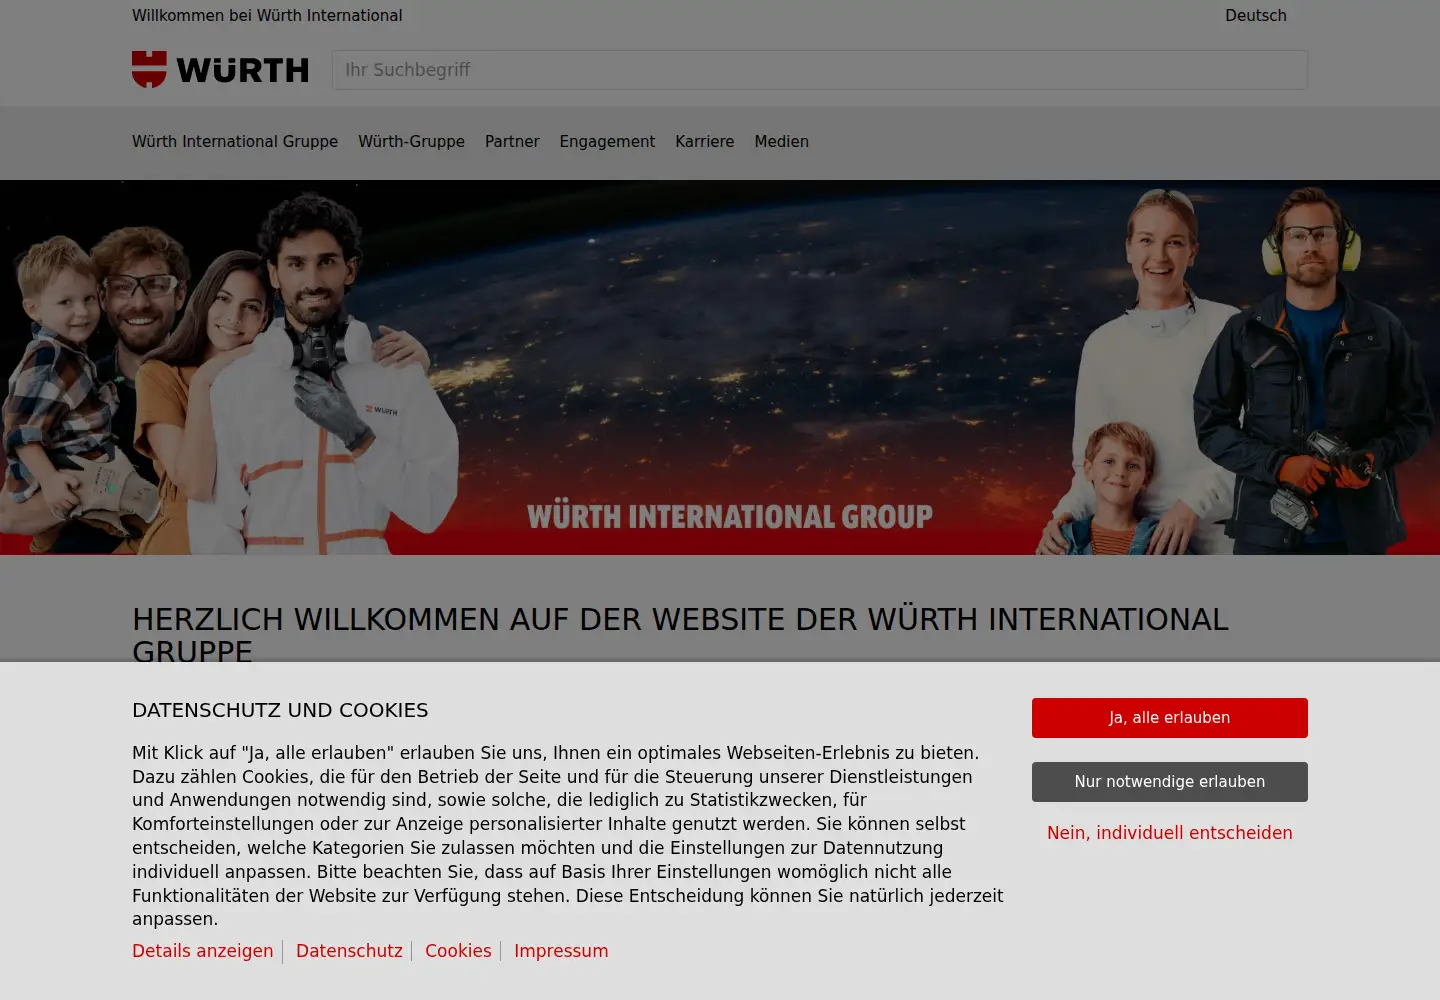Image resolution: width=1440 pixels, height=1000 pixels.
Task: Open the Karriere menu item
Action: tap(704, 142)
